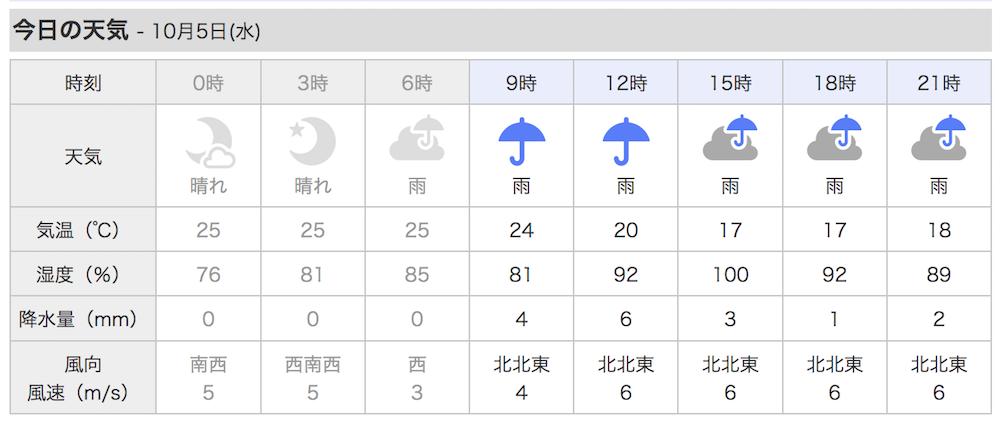Click the 12時 blue umbrella rain icon
Image resolution: width=1000 pixels, height=421 pixels.
point(626,141)
